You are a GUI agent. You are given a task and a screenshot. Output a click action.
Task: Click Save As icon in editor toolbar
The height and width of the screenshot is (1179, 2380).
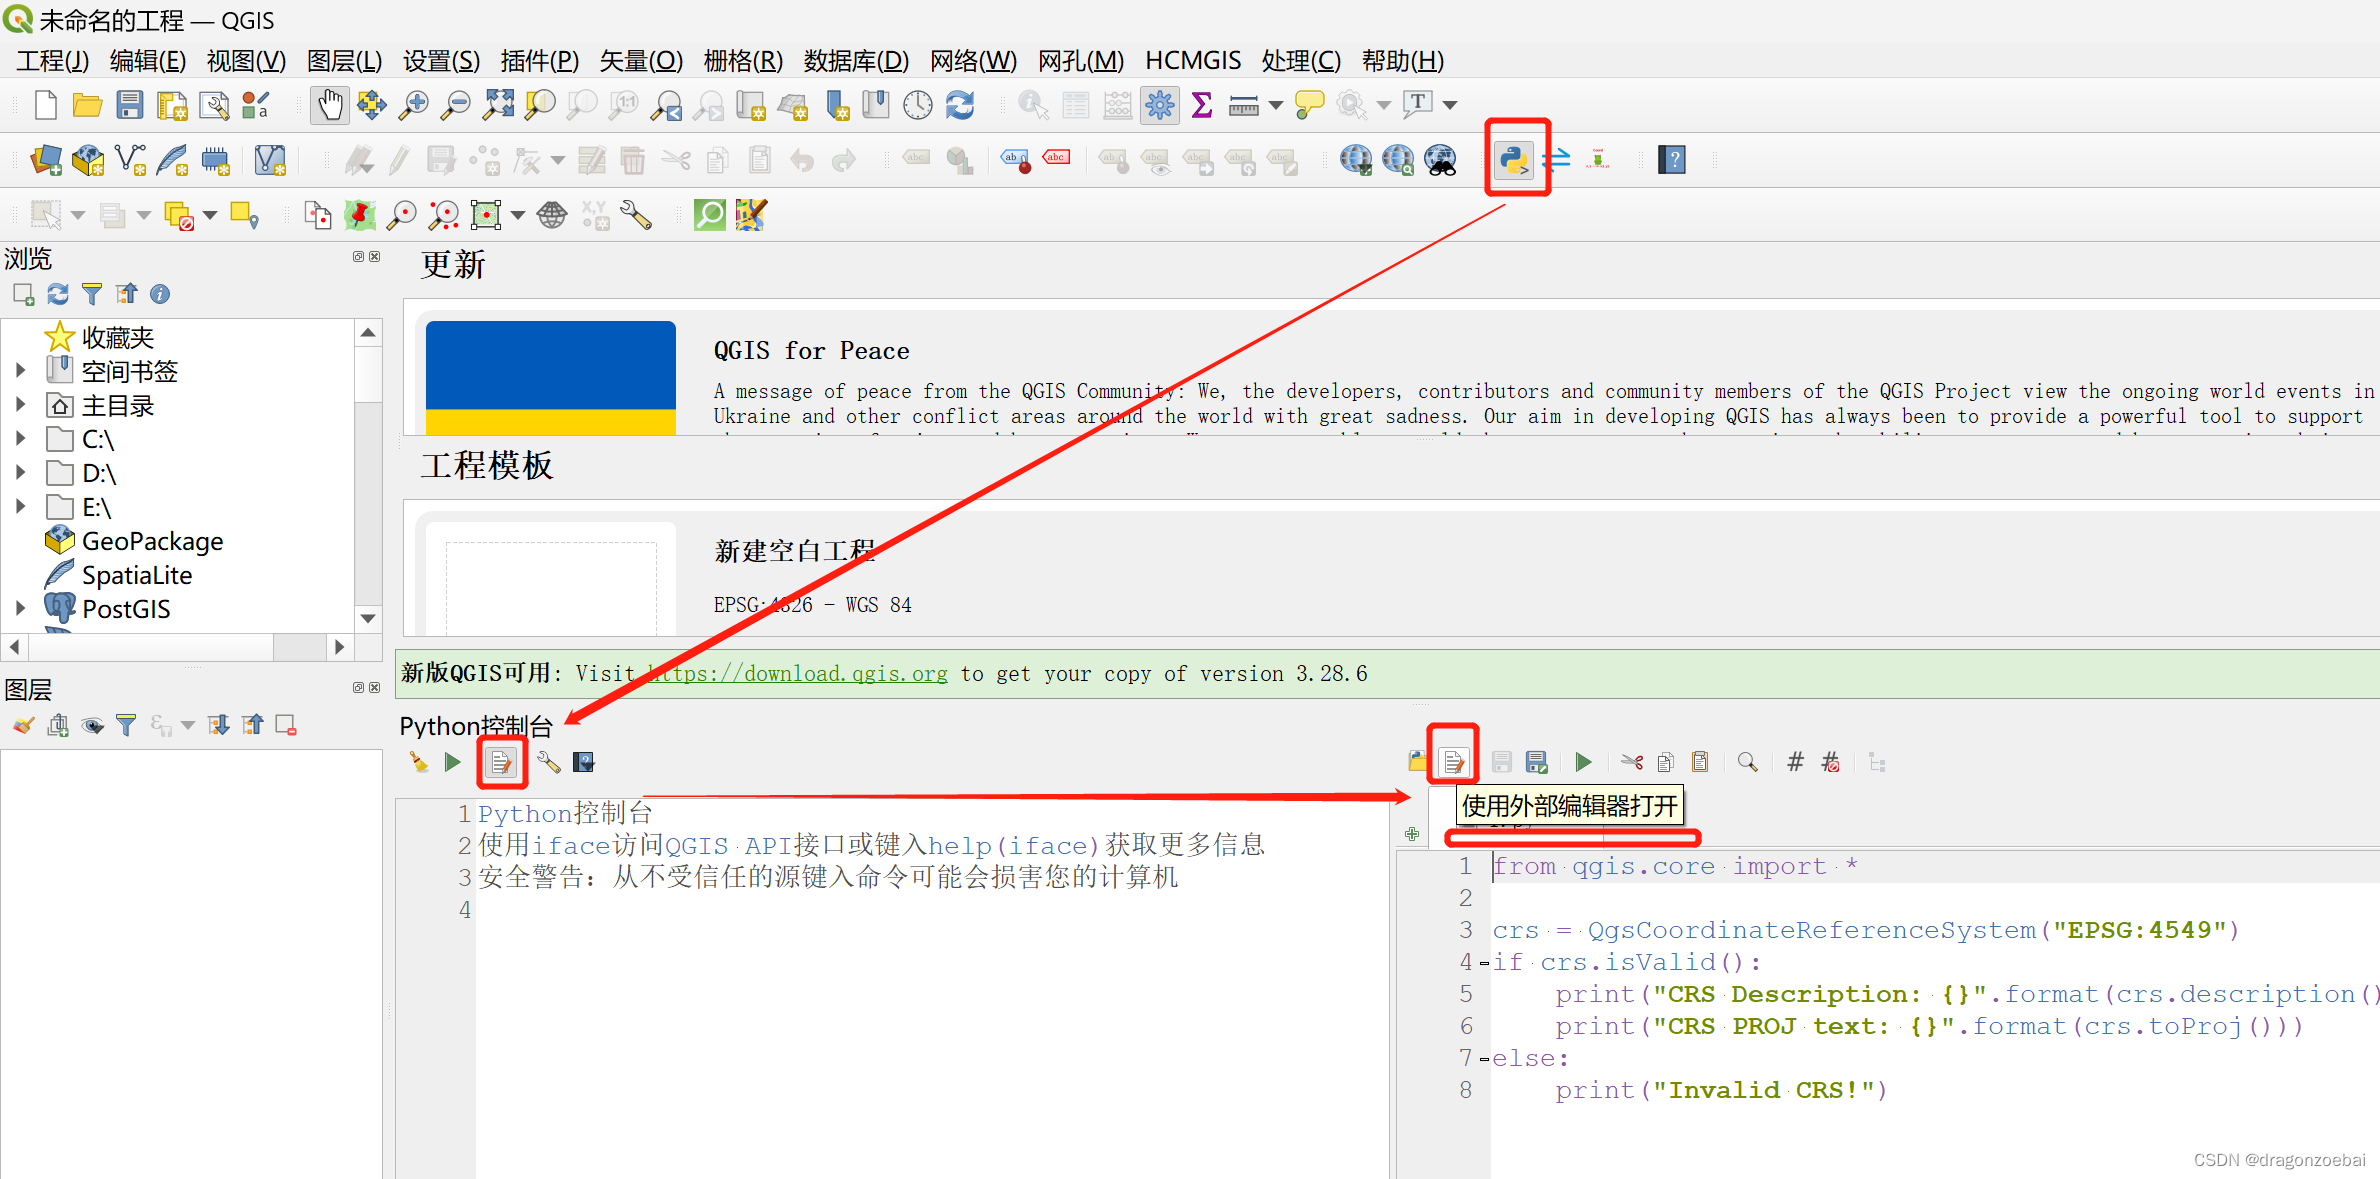coord(1537,762)
